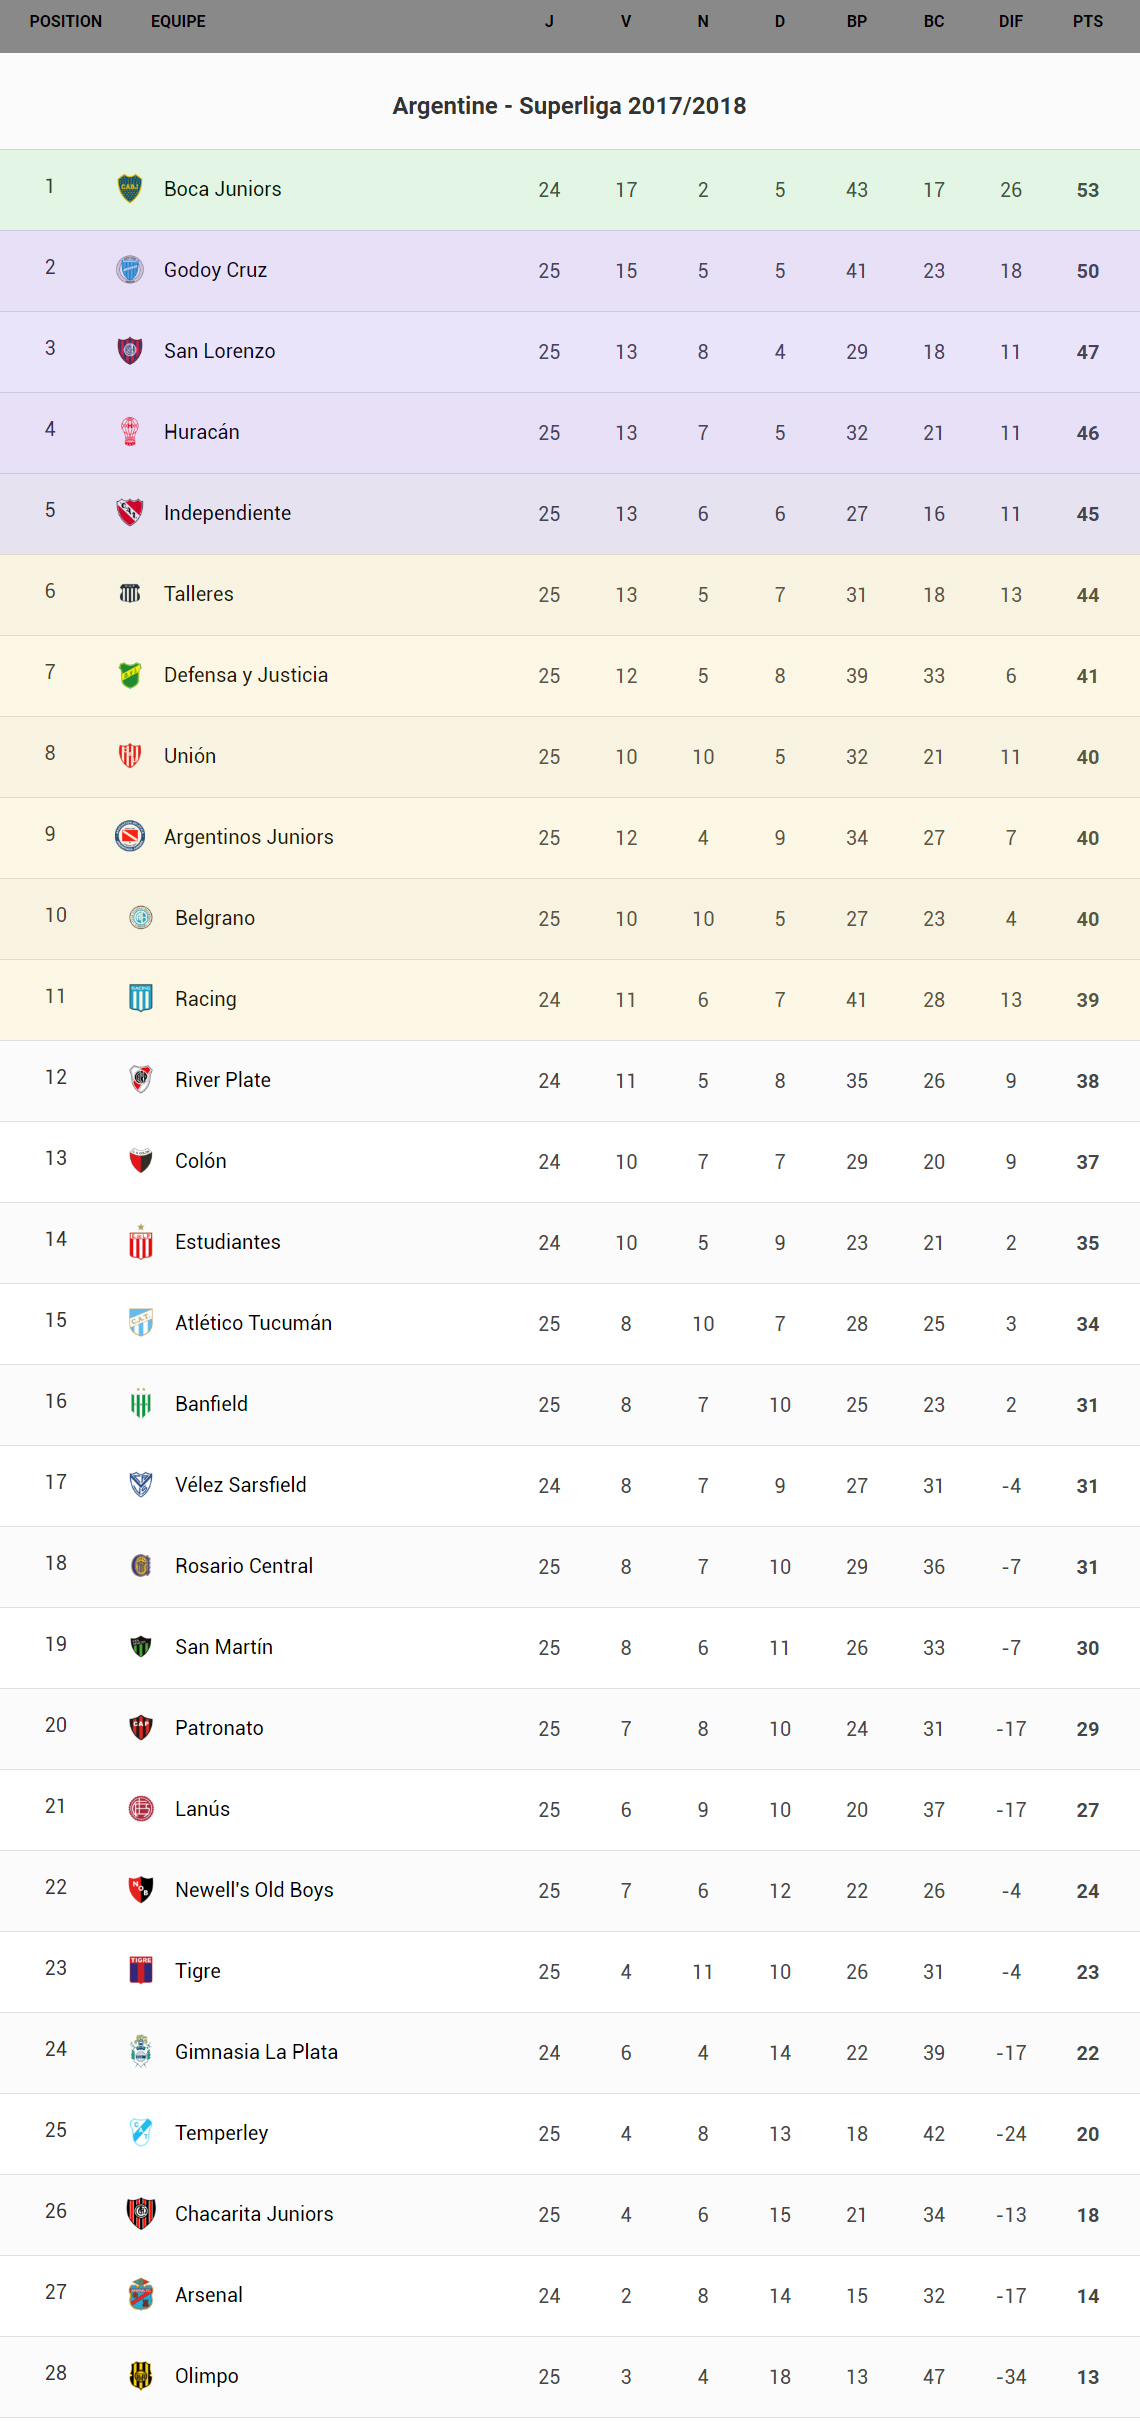Screen dimensions: 1140x2421
Task: Click the POSITION column header
Action: click(x=66, y=22)
